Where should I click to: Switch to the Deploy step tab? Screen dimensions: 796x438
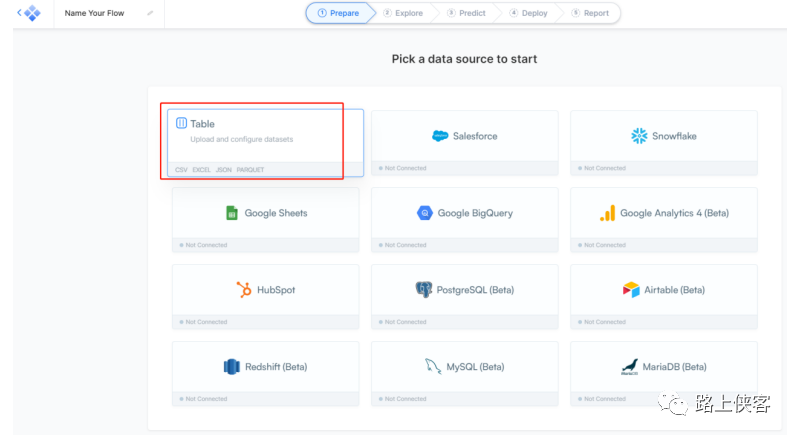click(528, 13)
